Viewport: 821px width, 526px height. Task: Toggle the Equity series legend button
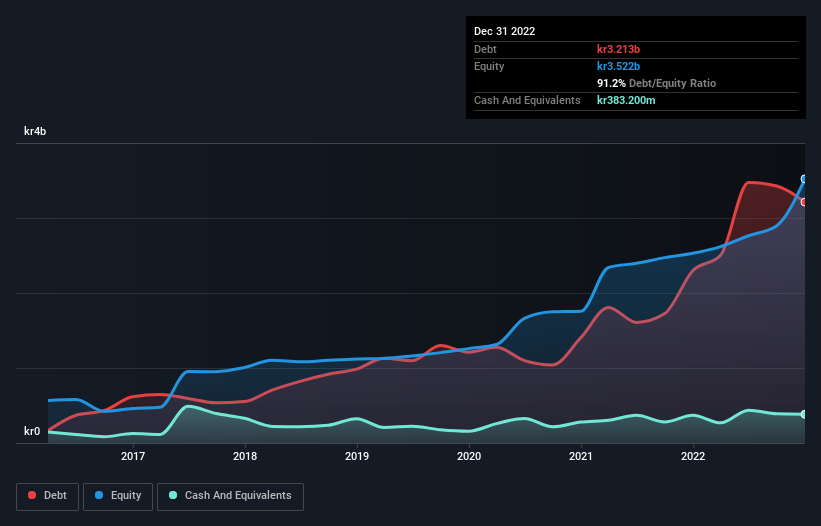click(x=118, y=496)
